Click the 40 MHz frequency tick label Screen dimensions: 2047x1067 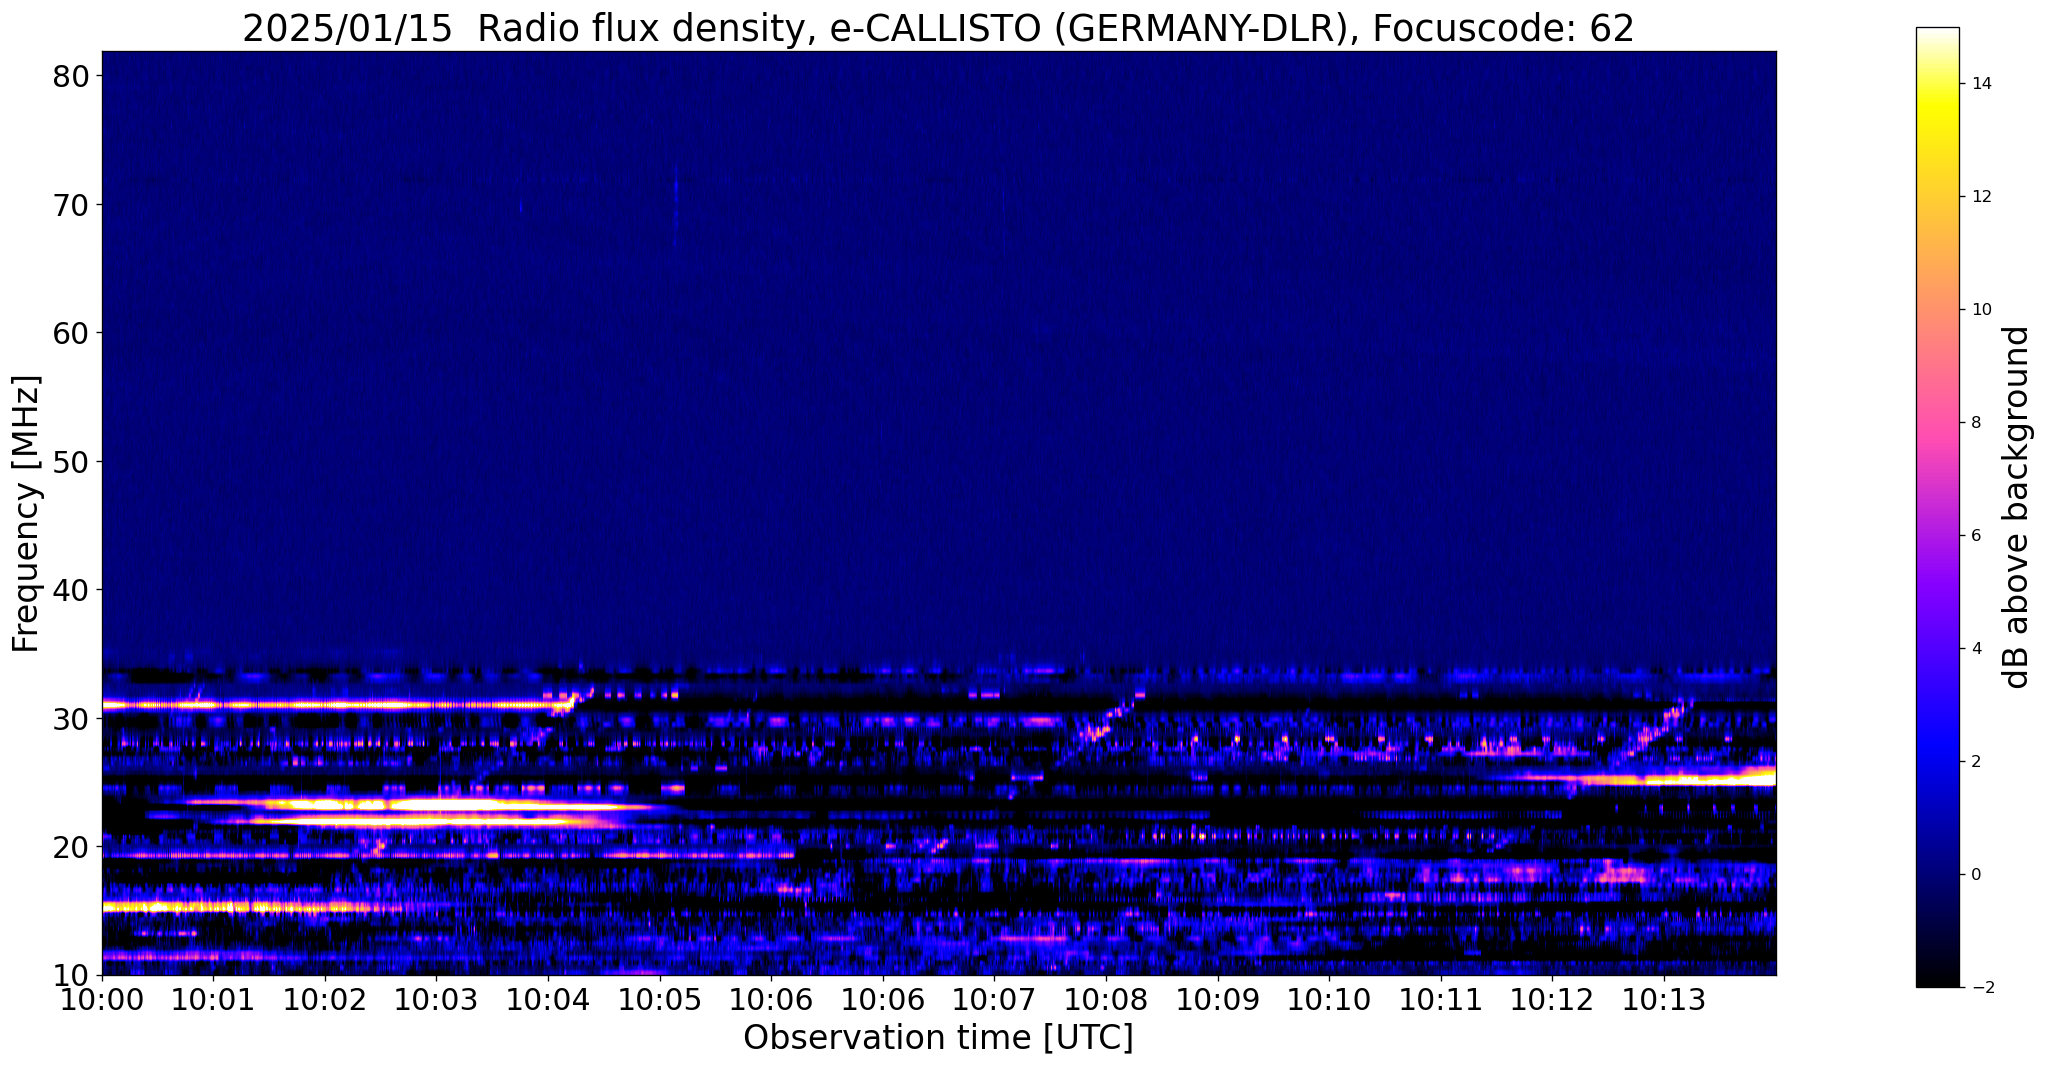(x=72, y=590)
